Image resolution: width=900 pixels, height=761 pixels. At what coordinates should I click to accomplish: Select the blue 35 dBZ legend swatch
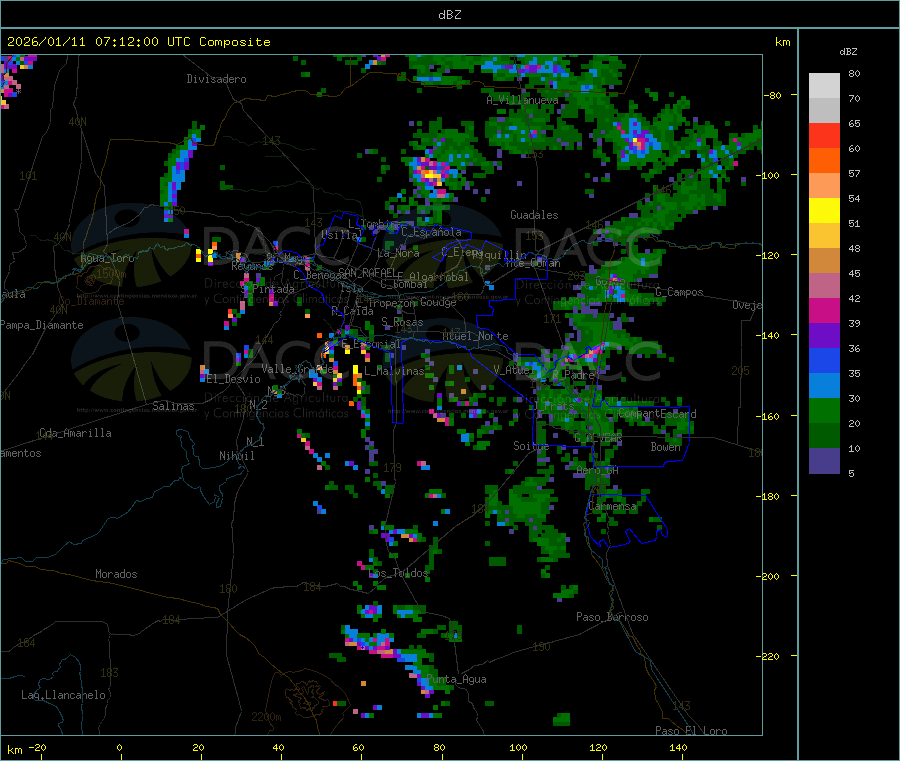(824, 360)
